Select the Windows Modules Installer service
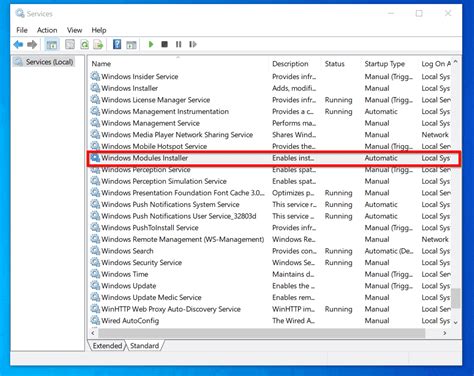Viewport: 474px width, 376px height. [274, 158]
